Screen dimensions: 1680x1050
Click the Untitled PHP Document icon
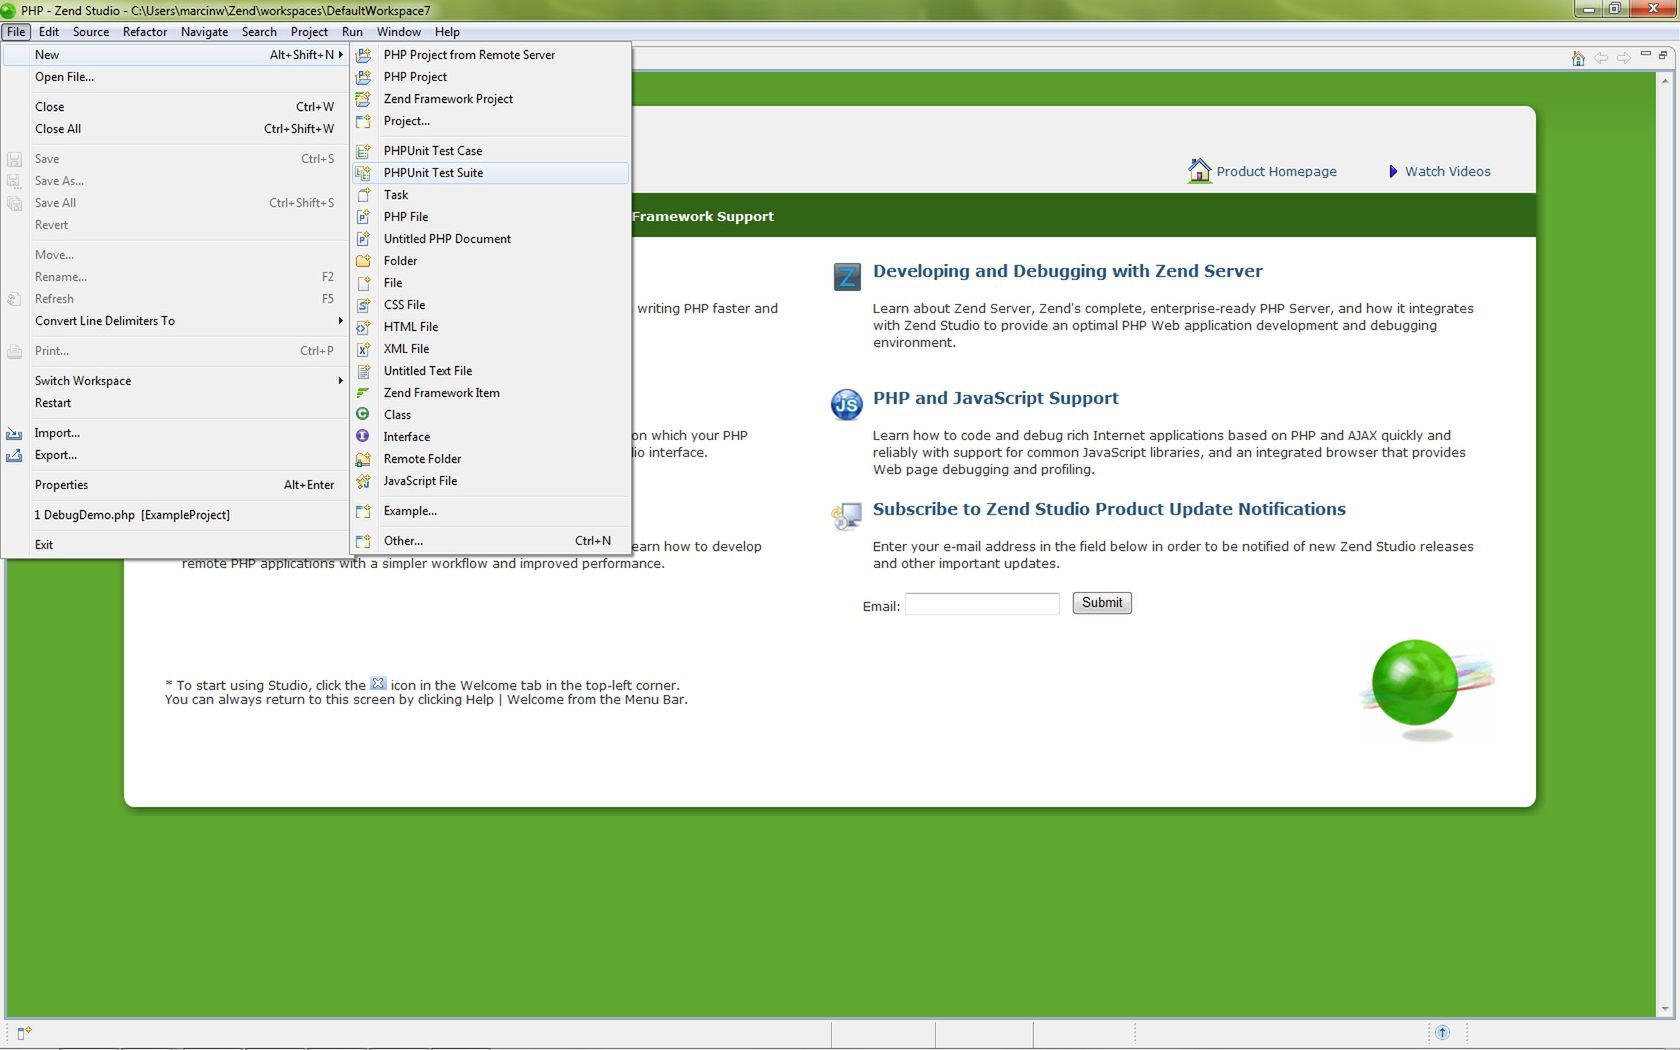click(x=364, y=239)
